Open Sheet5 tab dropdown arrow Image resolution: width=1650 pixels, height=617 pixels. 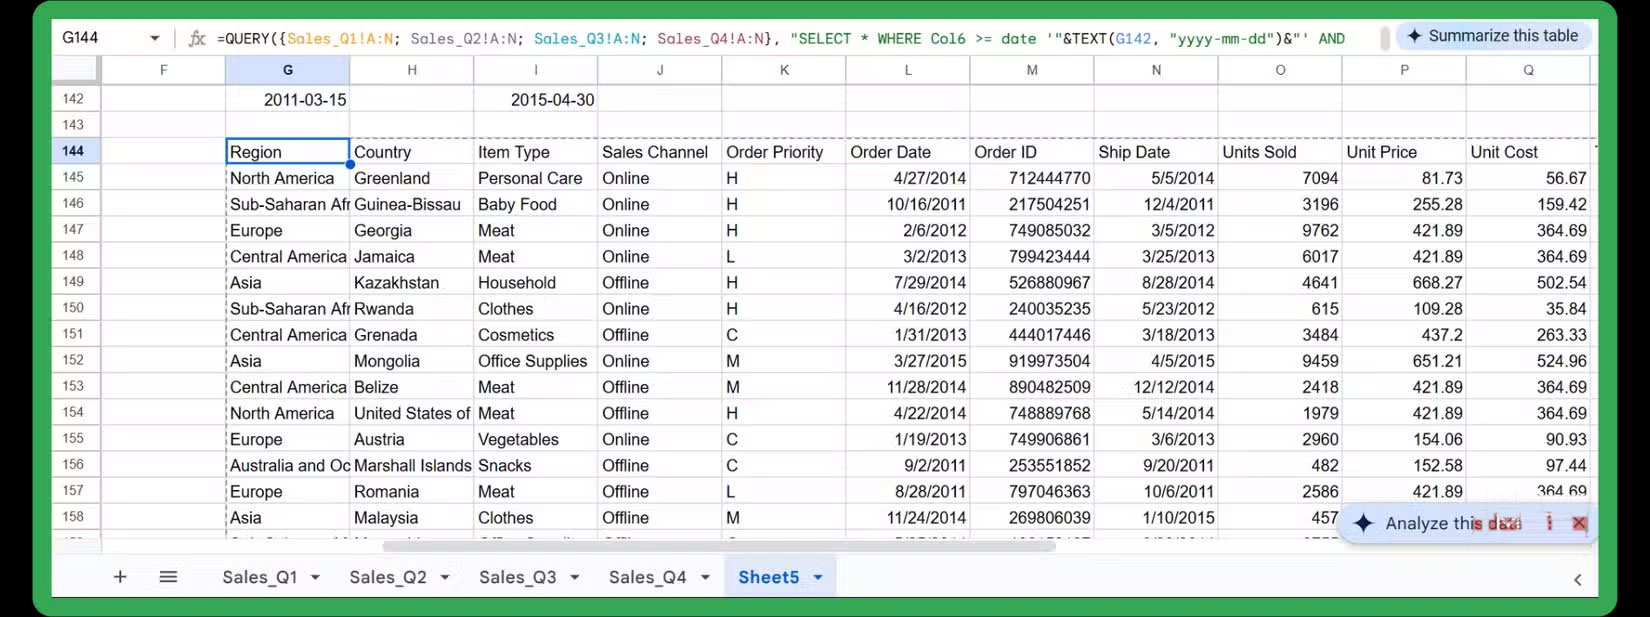[x=818, y=577]
